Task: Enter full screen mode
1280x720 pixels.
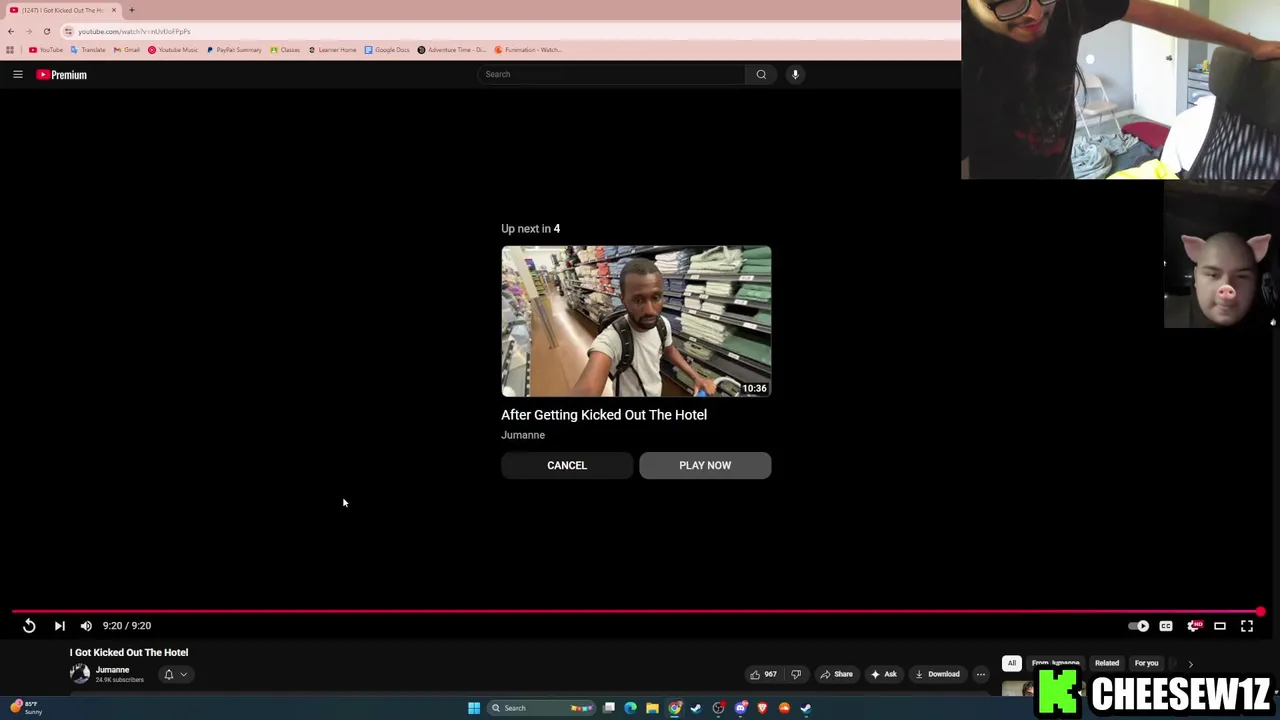Action: pos(1247,626)
